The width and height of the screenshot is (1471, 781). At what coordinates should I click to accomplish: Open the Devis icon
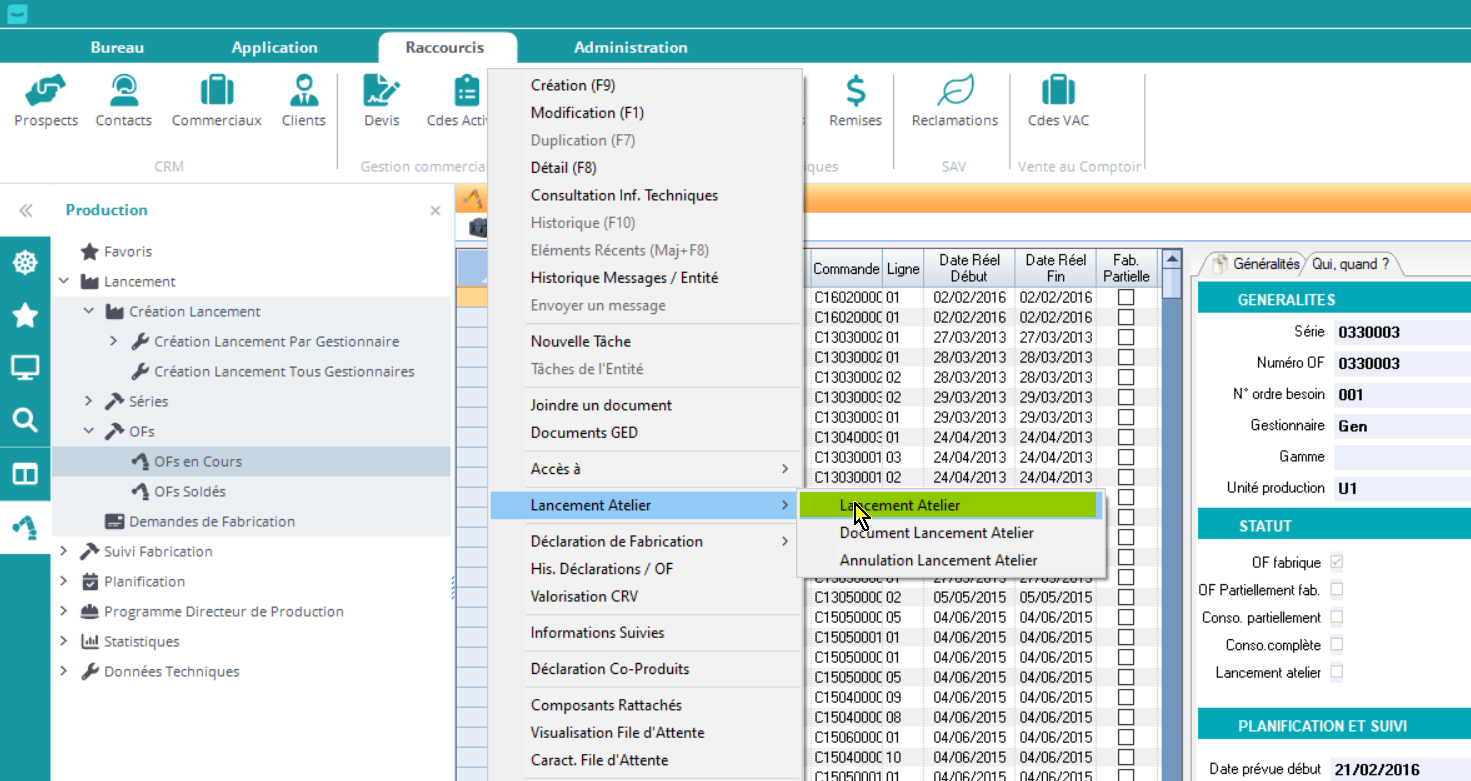click(x=381, y=92)
